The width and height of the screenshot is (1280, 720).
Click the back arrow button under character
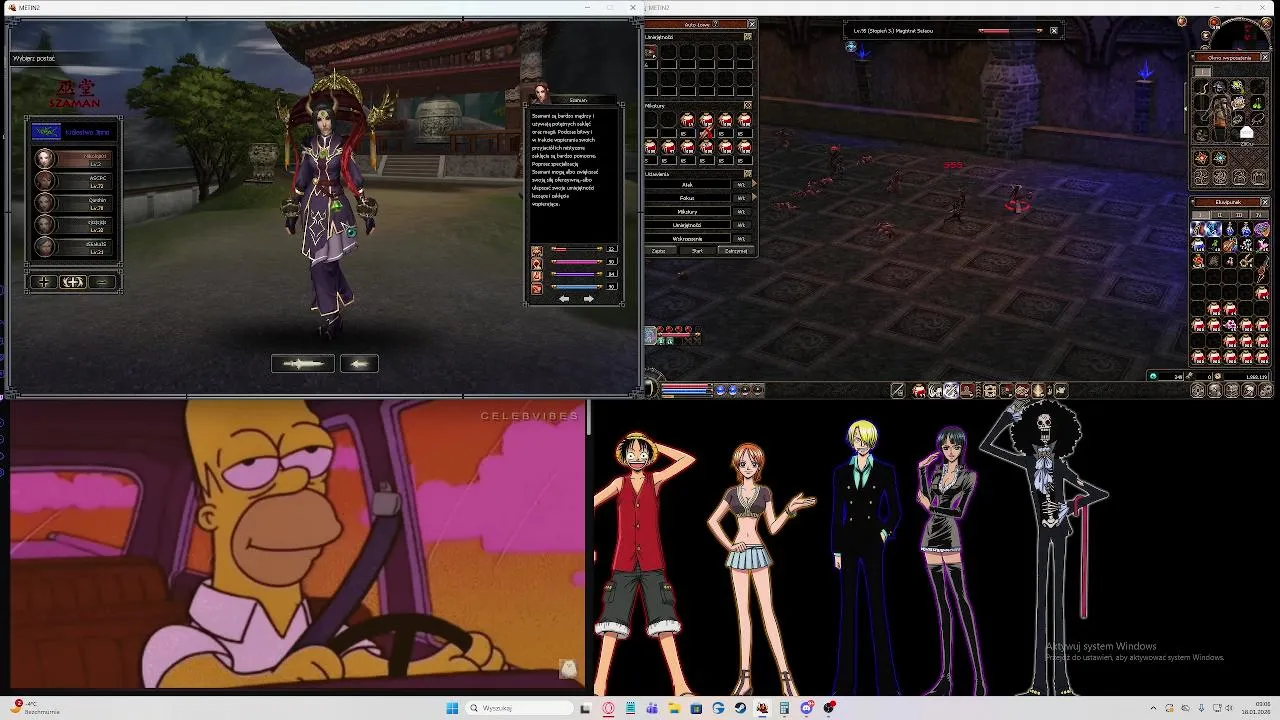pyautogui.click(x=359, y=364)
